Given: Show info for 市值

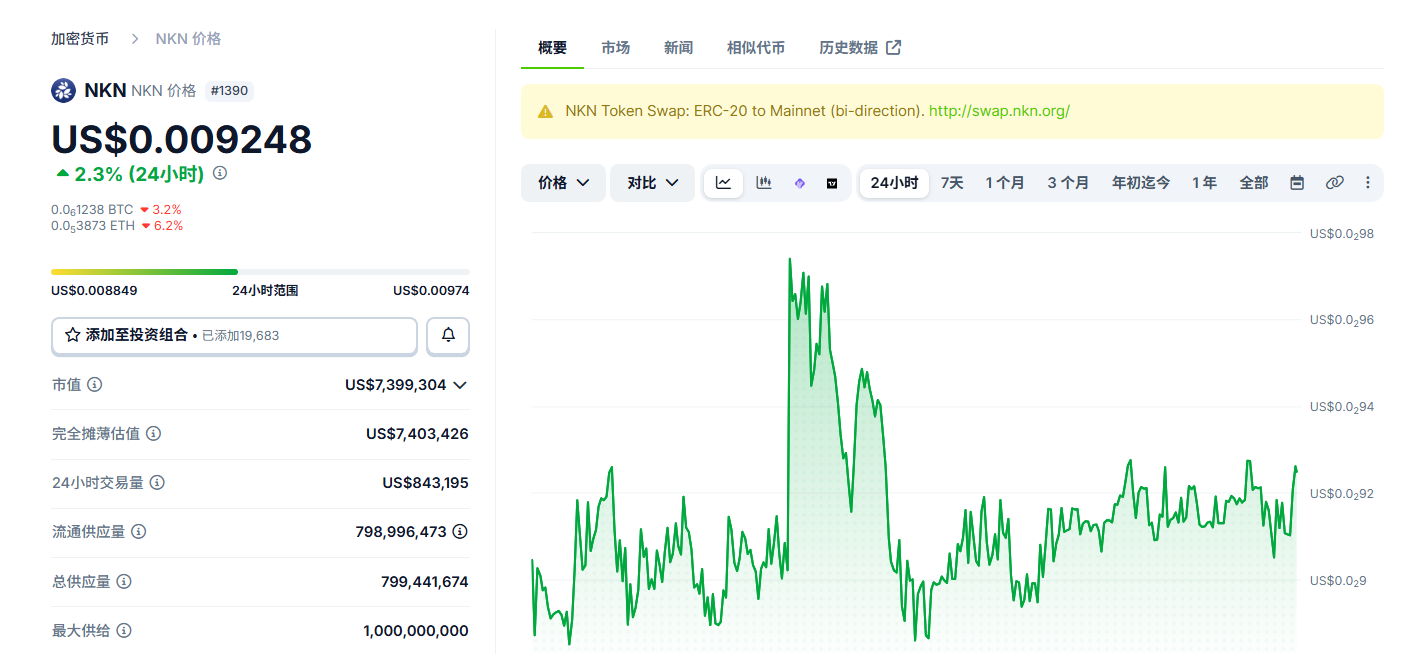Looking at the screenshot, I should pyautogui.click(x=94, y=384).
